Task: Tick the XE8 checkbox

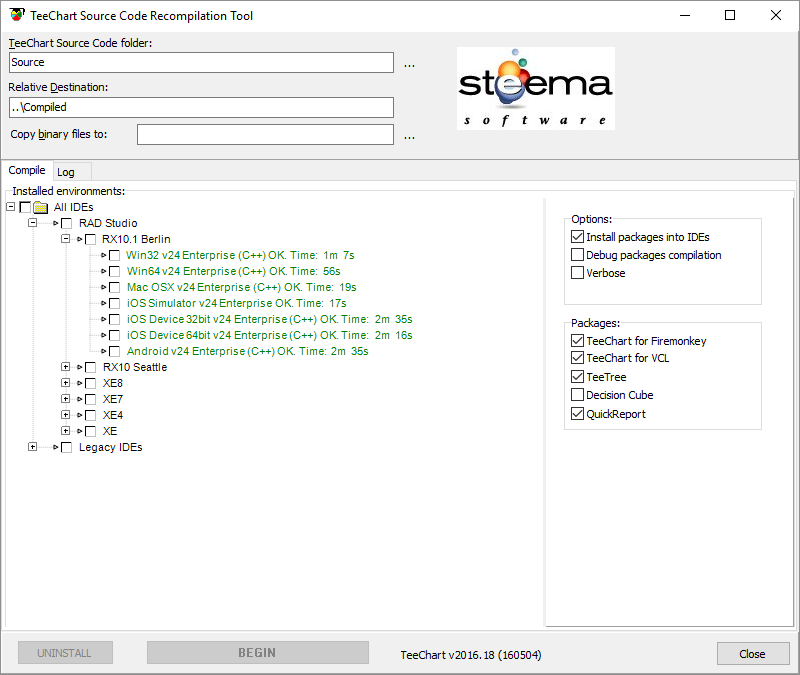Action: coord(90,383)
